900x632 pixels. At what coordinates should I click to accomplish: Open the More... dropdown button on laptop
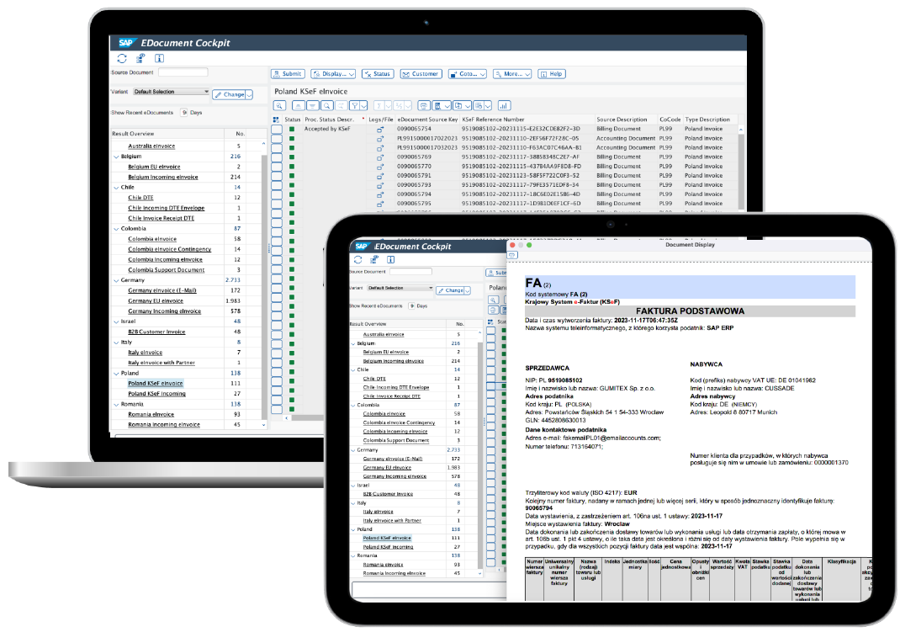coord(513,74)
